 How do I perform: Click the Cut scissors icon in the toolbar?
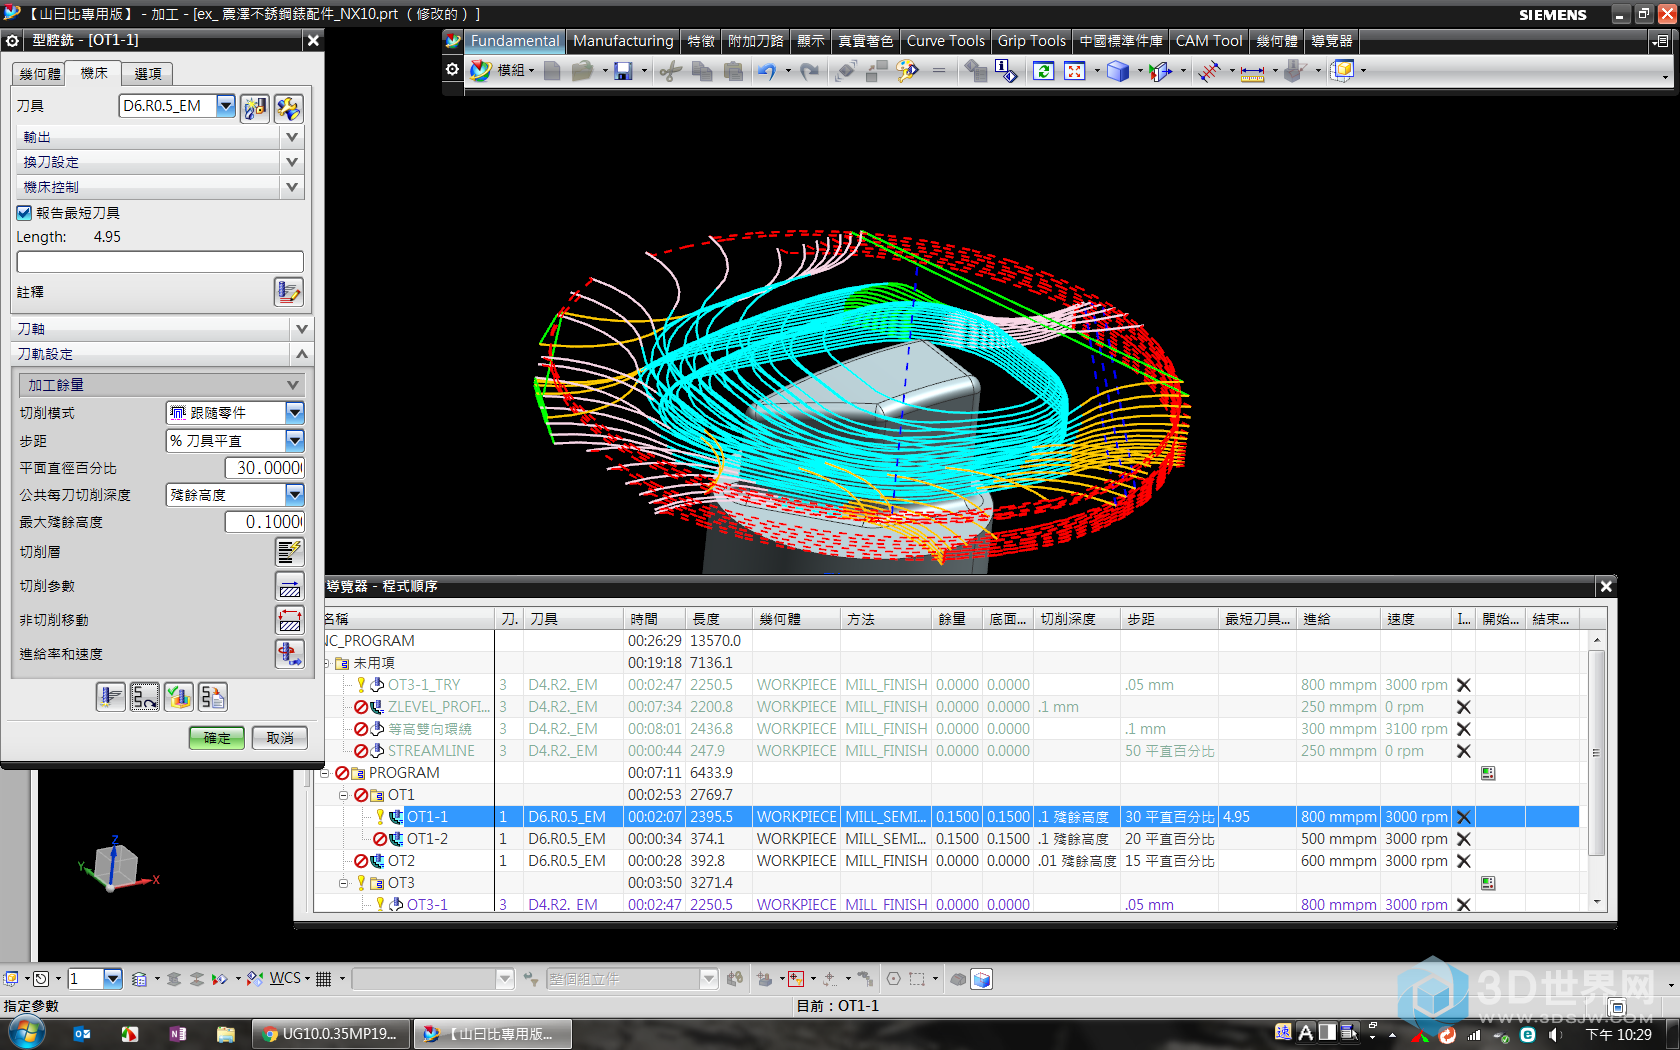pyautogui.click(x=671, y=71)
